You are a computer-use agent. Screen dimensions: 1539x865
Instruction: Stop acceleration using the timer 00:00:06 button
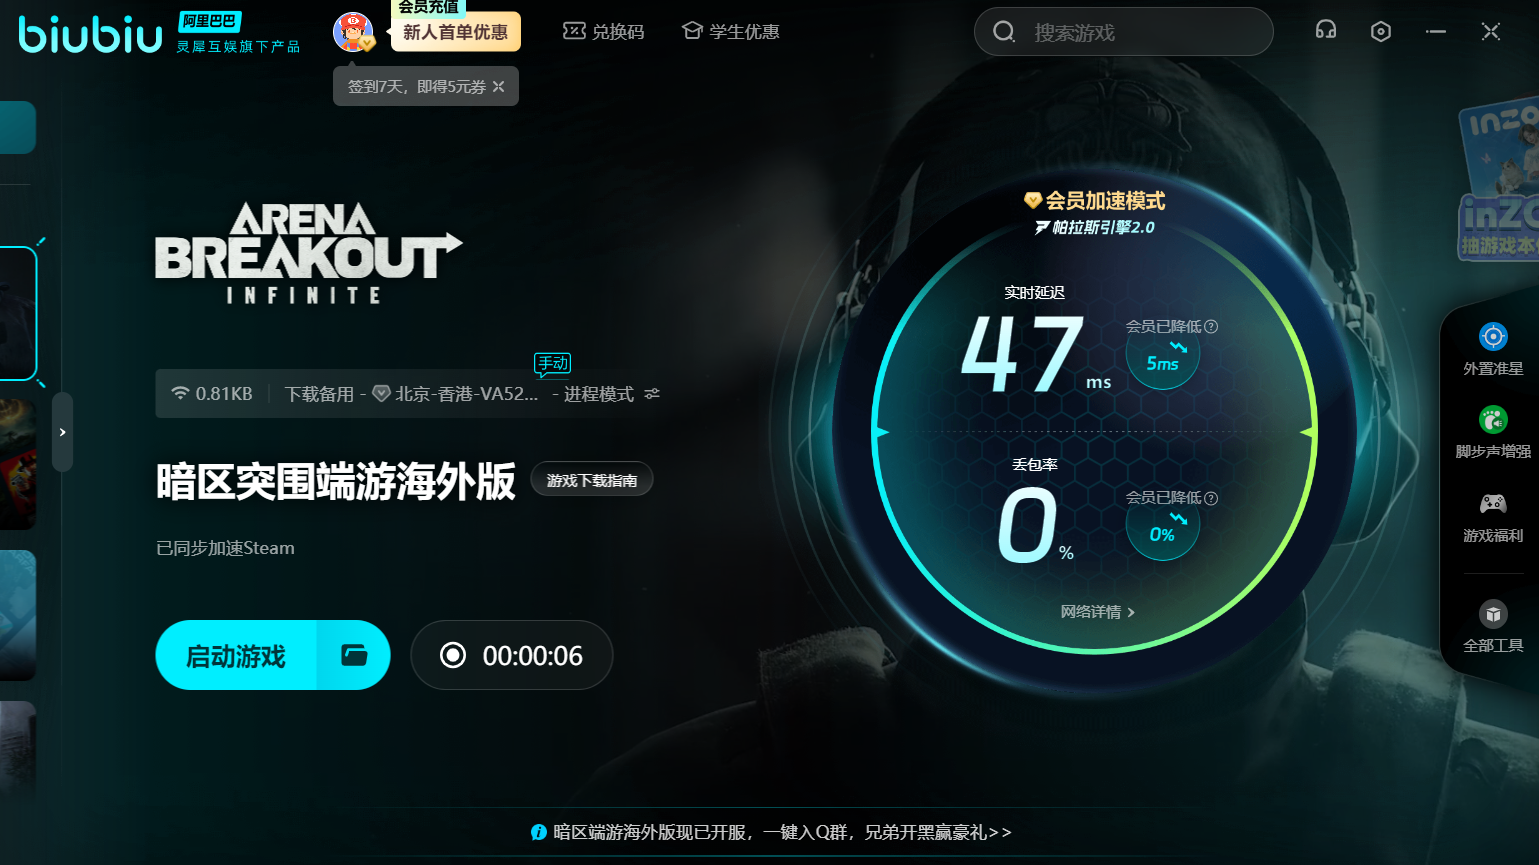click(x=511, y=656)
